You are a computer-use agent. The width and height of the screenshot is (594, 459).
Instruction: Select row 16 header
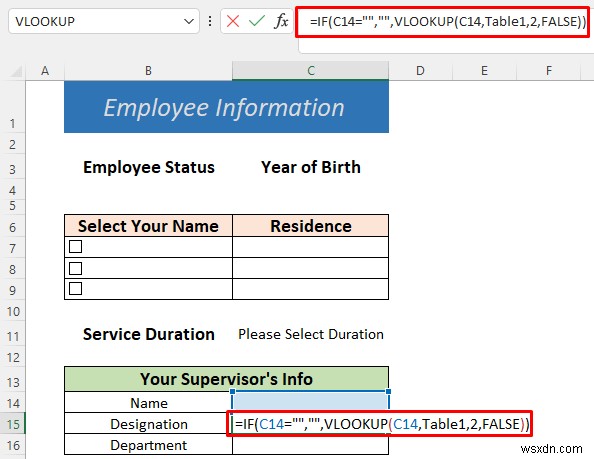13,444
